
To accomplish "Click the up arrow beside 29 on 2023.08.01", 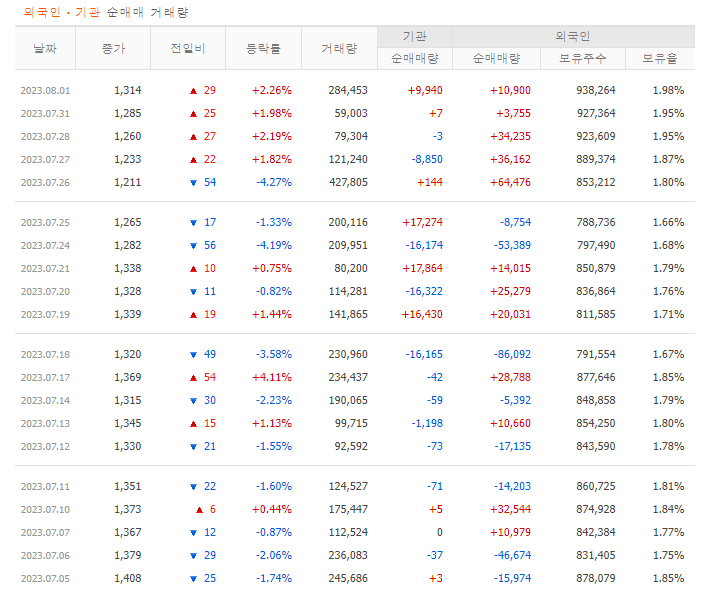I will click(x=193, y=91).
